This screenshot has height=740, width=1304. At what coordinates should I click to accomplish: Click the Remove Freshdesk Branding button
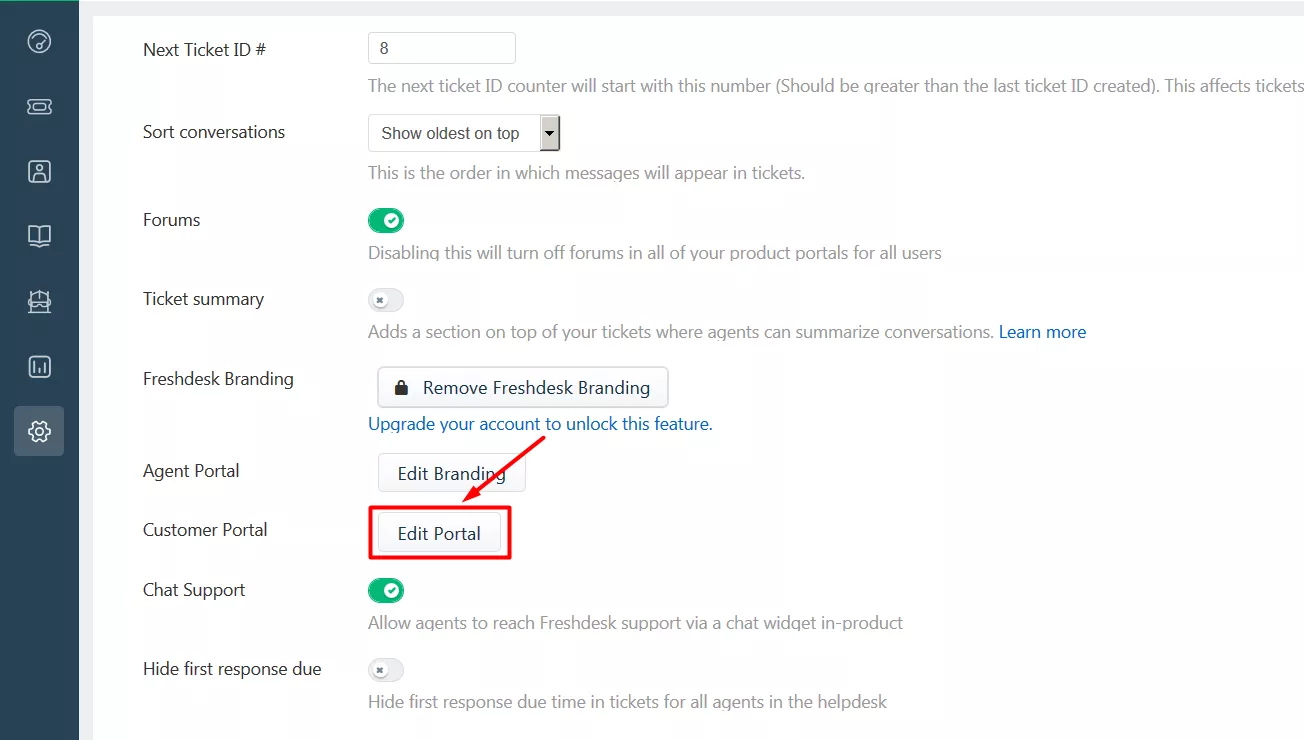point(523,387)
